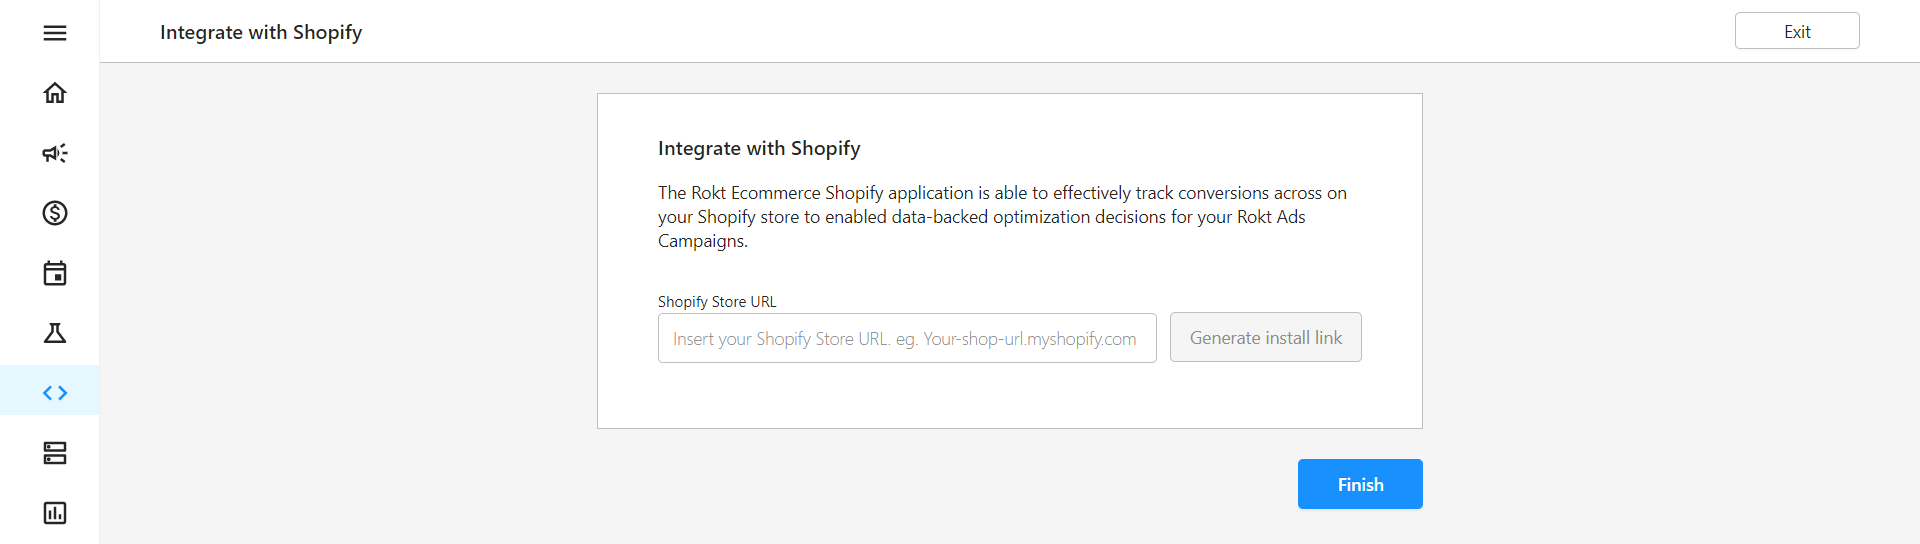The width and height of the screenshot is (1920, 544).
Task: Open the bar chart reports icon
Action: tap(55, 513)
